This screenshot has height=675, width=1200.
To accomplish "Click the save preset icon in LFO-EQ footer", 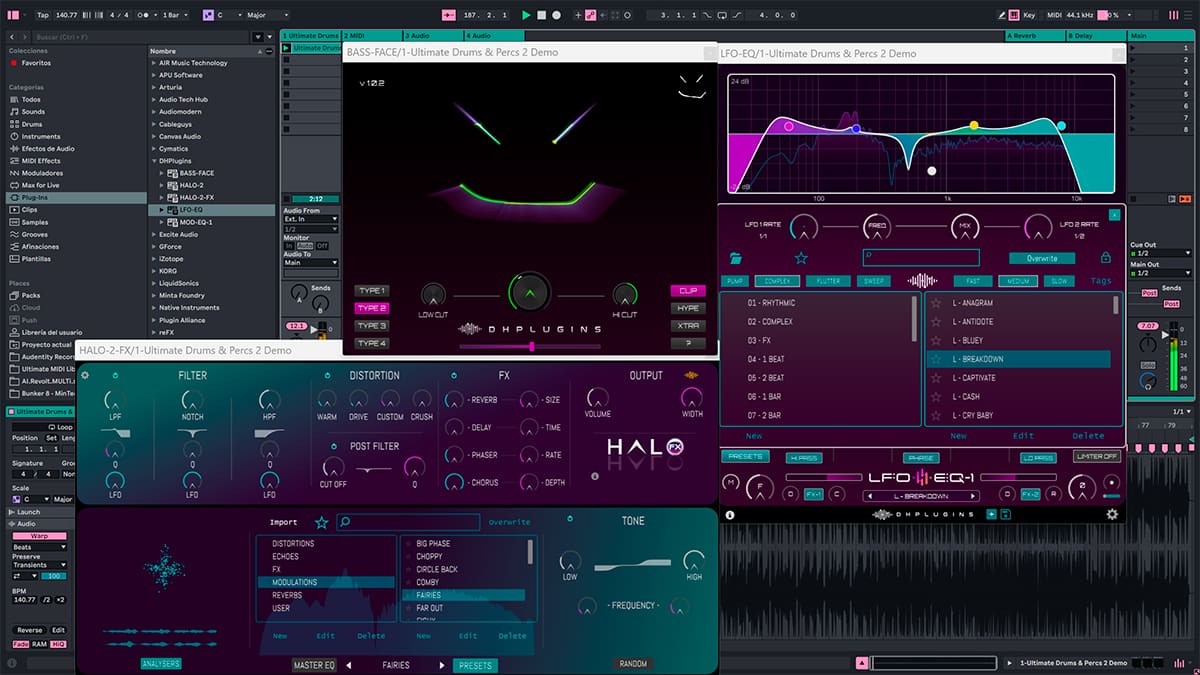I will (x=1005, y=514).
